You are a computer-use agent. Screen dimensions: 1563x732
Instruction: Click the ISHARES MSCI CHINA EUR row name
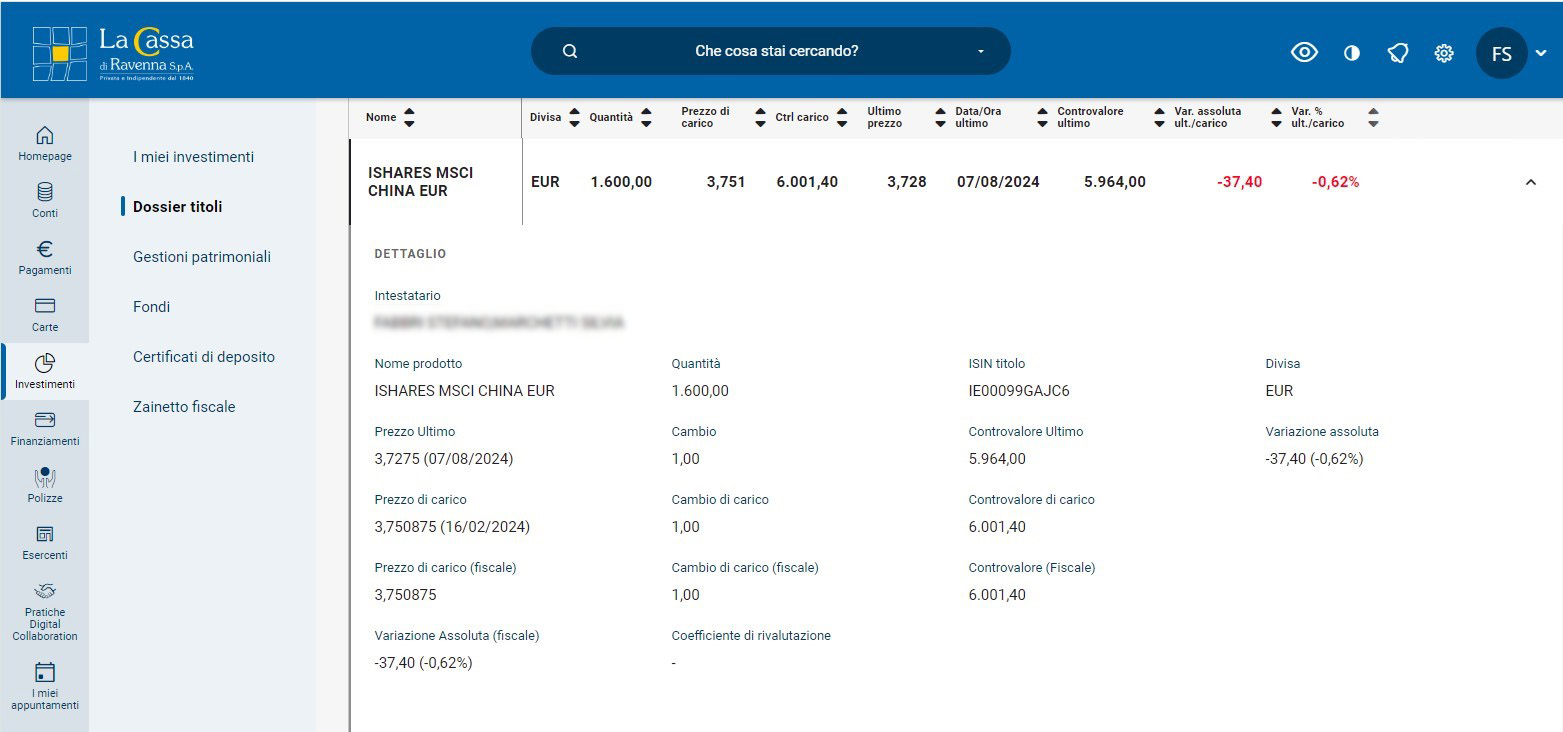coord(420,182)
